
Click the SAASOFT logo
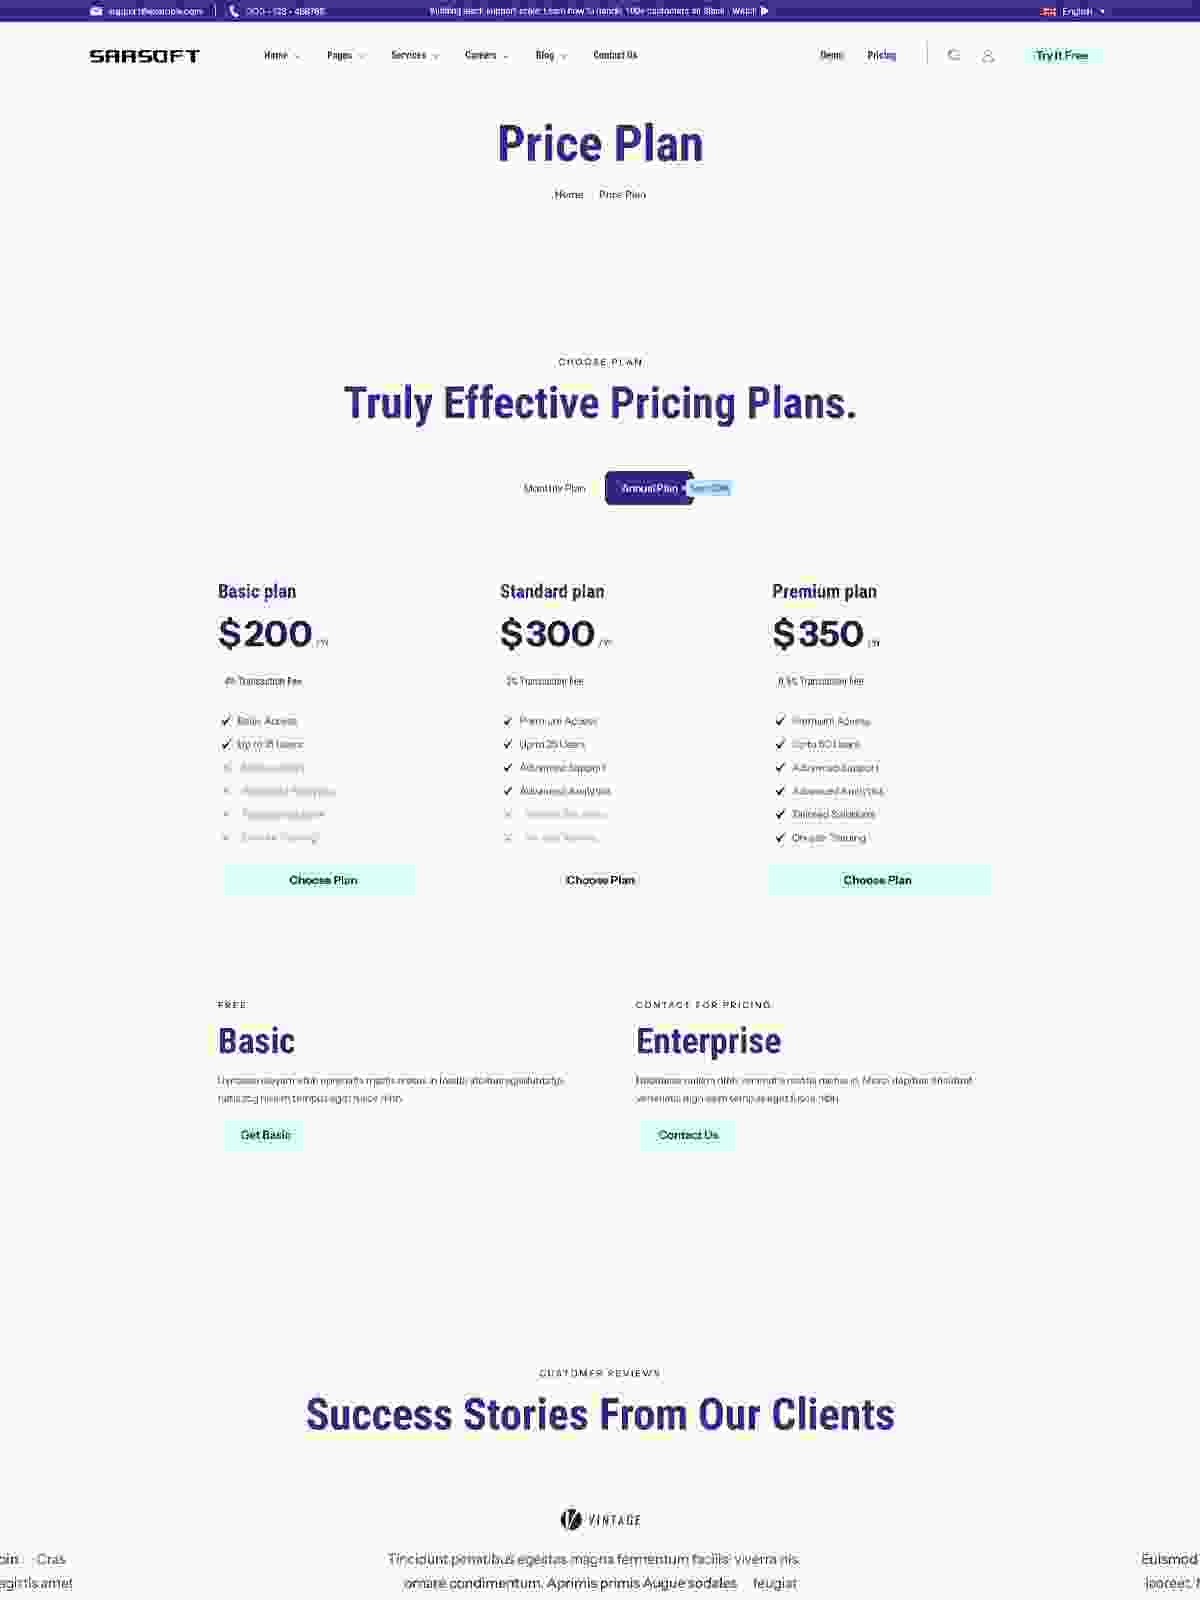pos(145,56)
